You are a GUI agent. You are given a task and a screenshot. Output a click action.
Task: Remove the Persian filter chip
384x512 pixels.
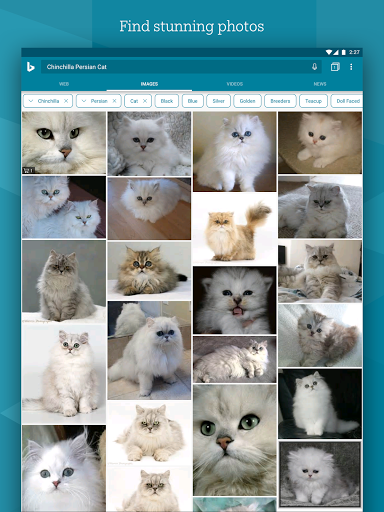[x=114, y=101]
